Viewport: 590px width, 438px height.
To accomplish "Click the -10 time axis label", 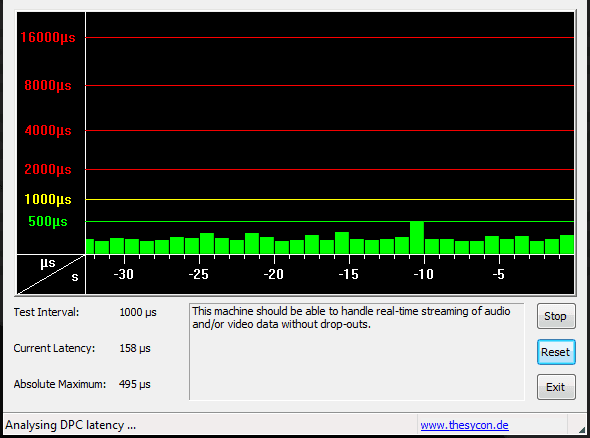I will (x=423, y=274).
